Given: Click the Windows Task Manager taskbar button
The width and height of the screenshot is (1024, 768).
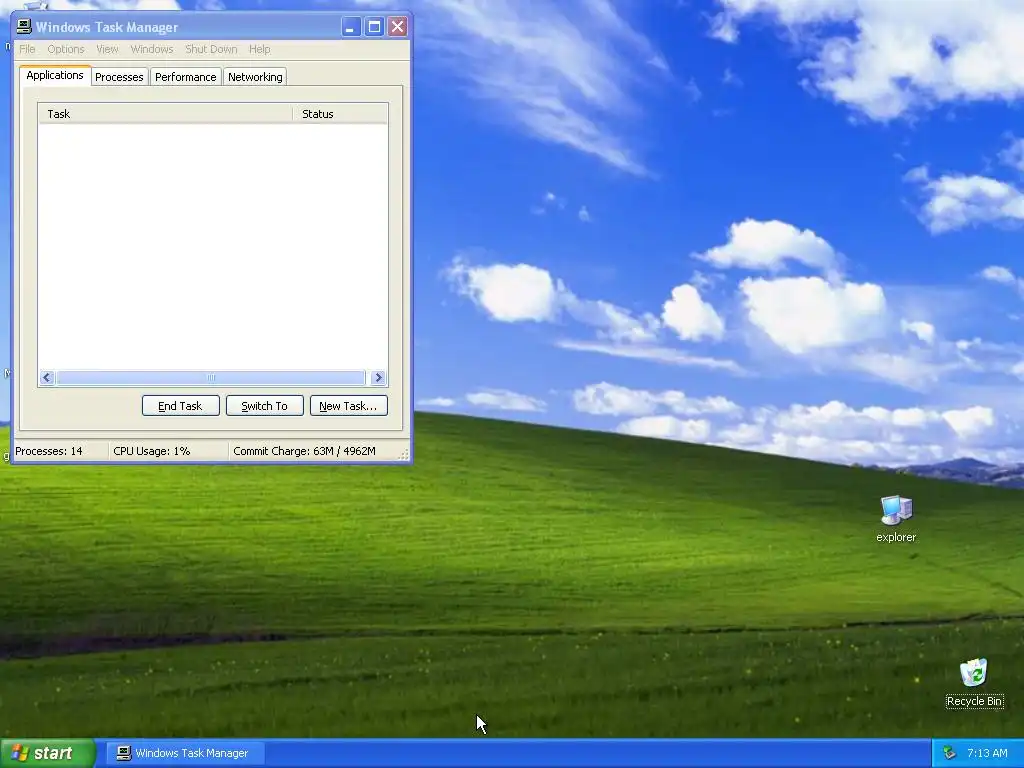Looking at the screenshot, I should pos(184,753).
